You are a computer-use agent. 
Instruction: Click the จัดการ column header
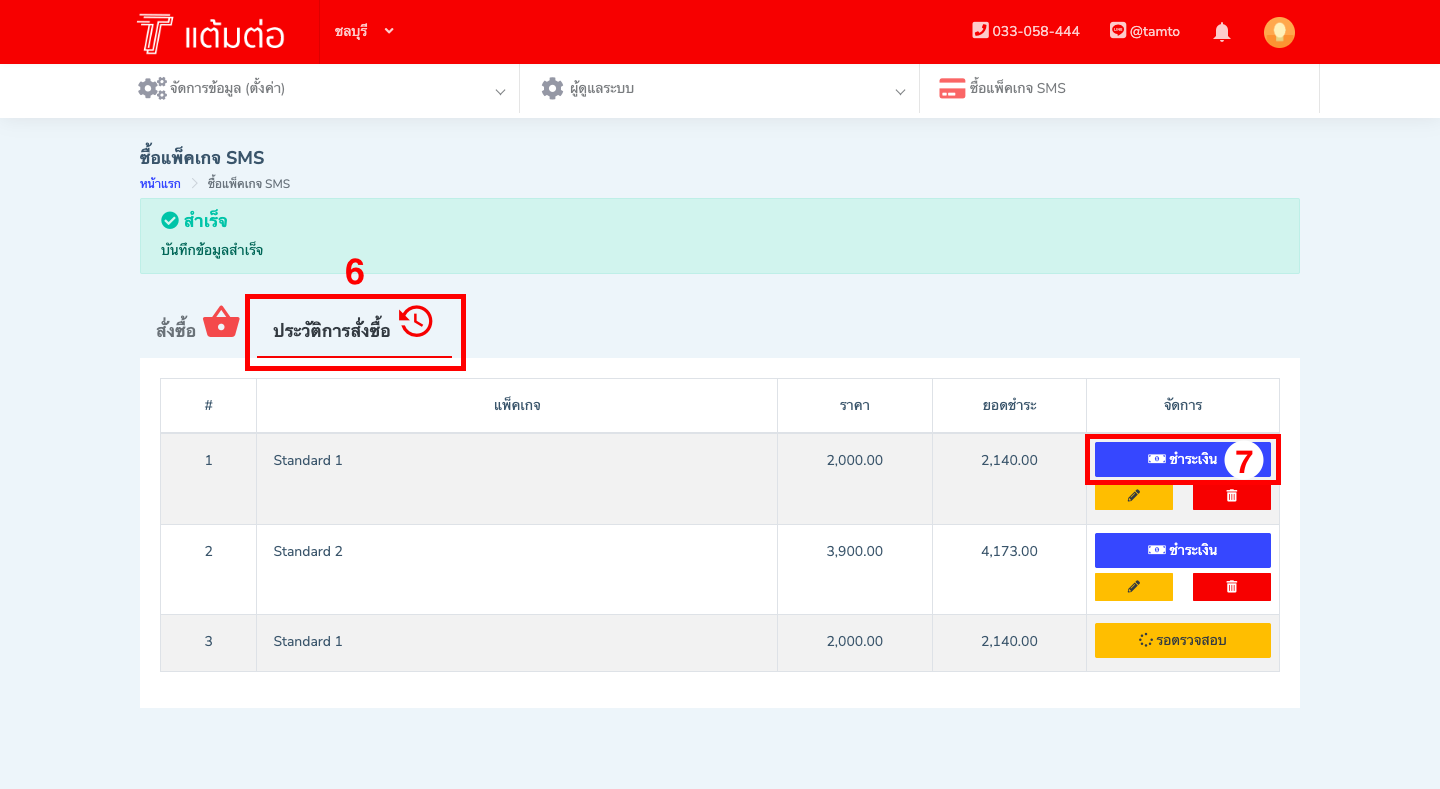tap(1183, 405)
